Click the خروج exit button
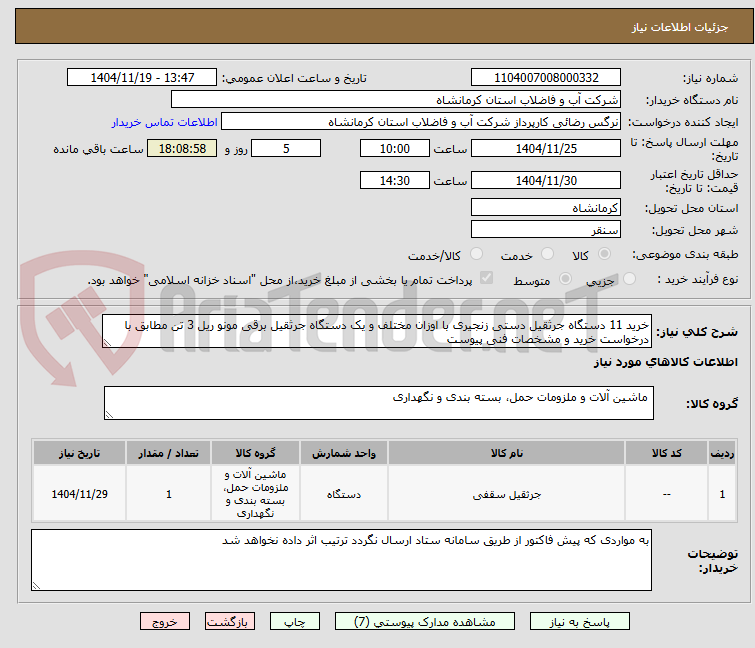755x648 pixels. tap(165, 621)
